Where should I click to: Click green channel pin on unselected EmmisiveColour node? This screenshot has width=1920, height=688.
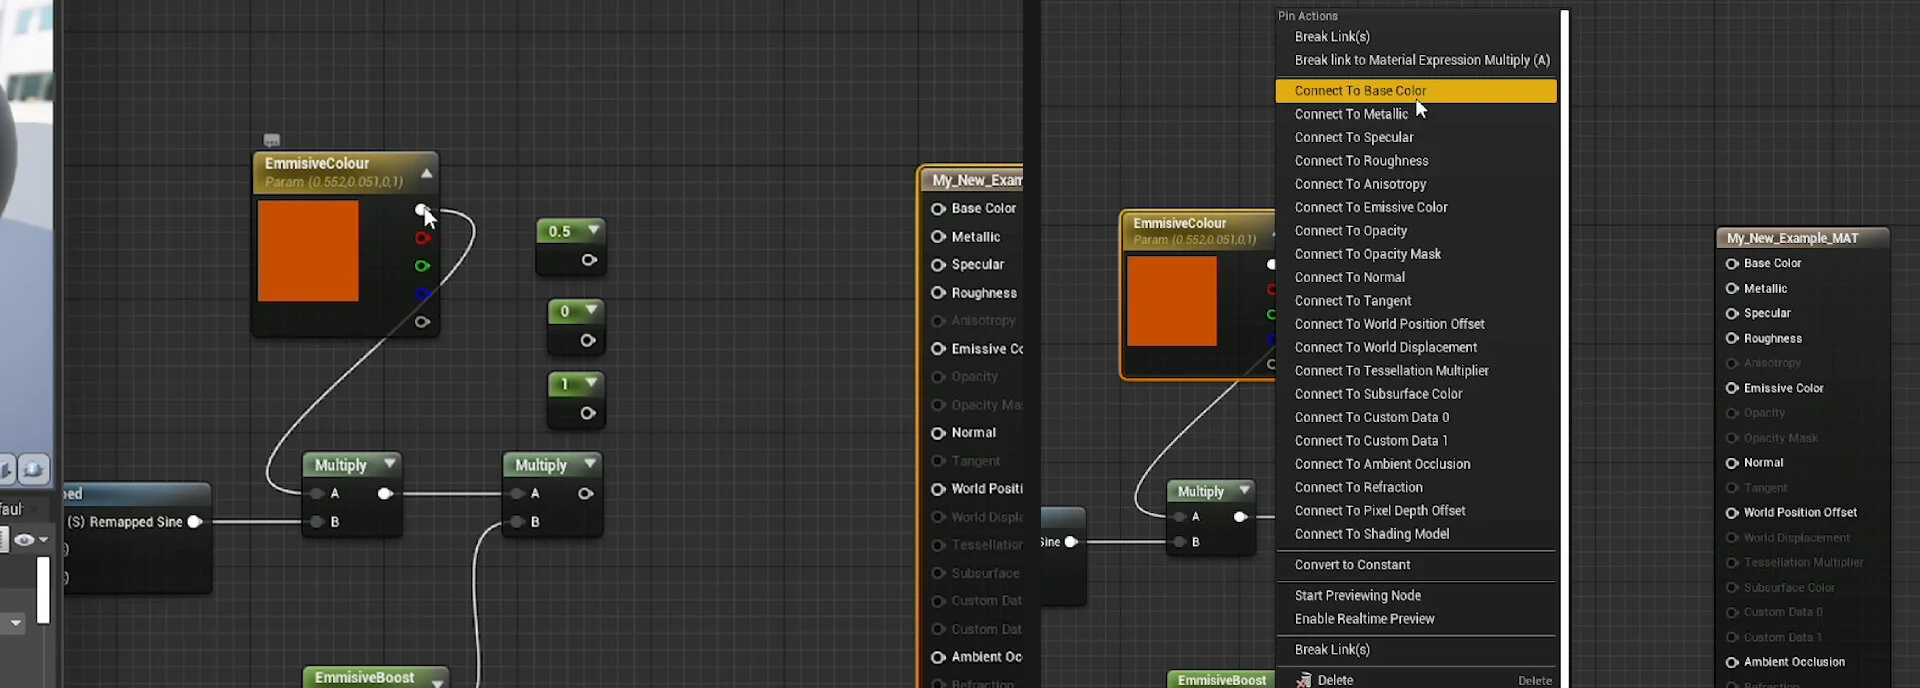coord(422,266)
